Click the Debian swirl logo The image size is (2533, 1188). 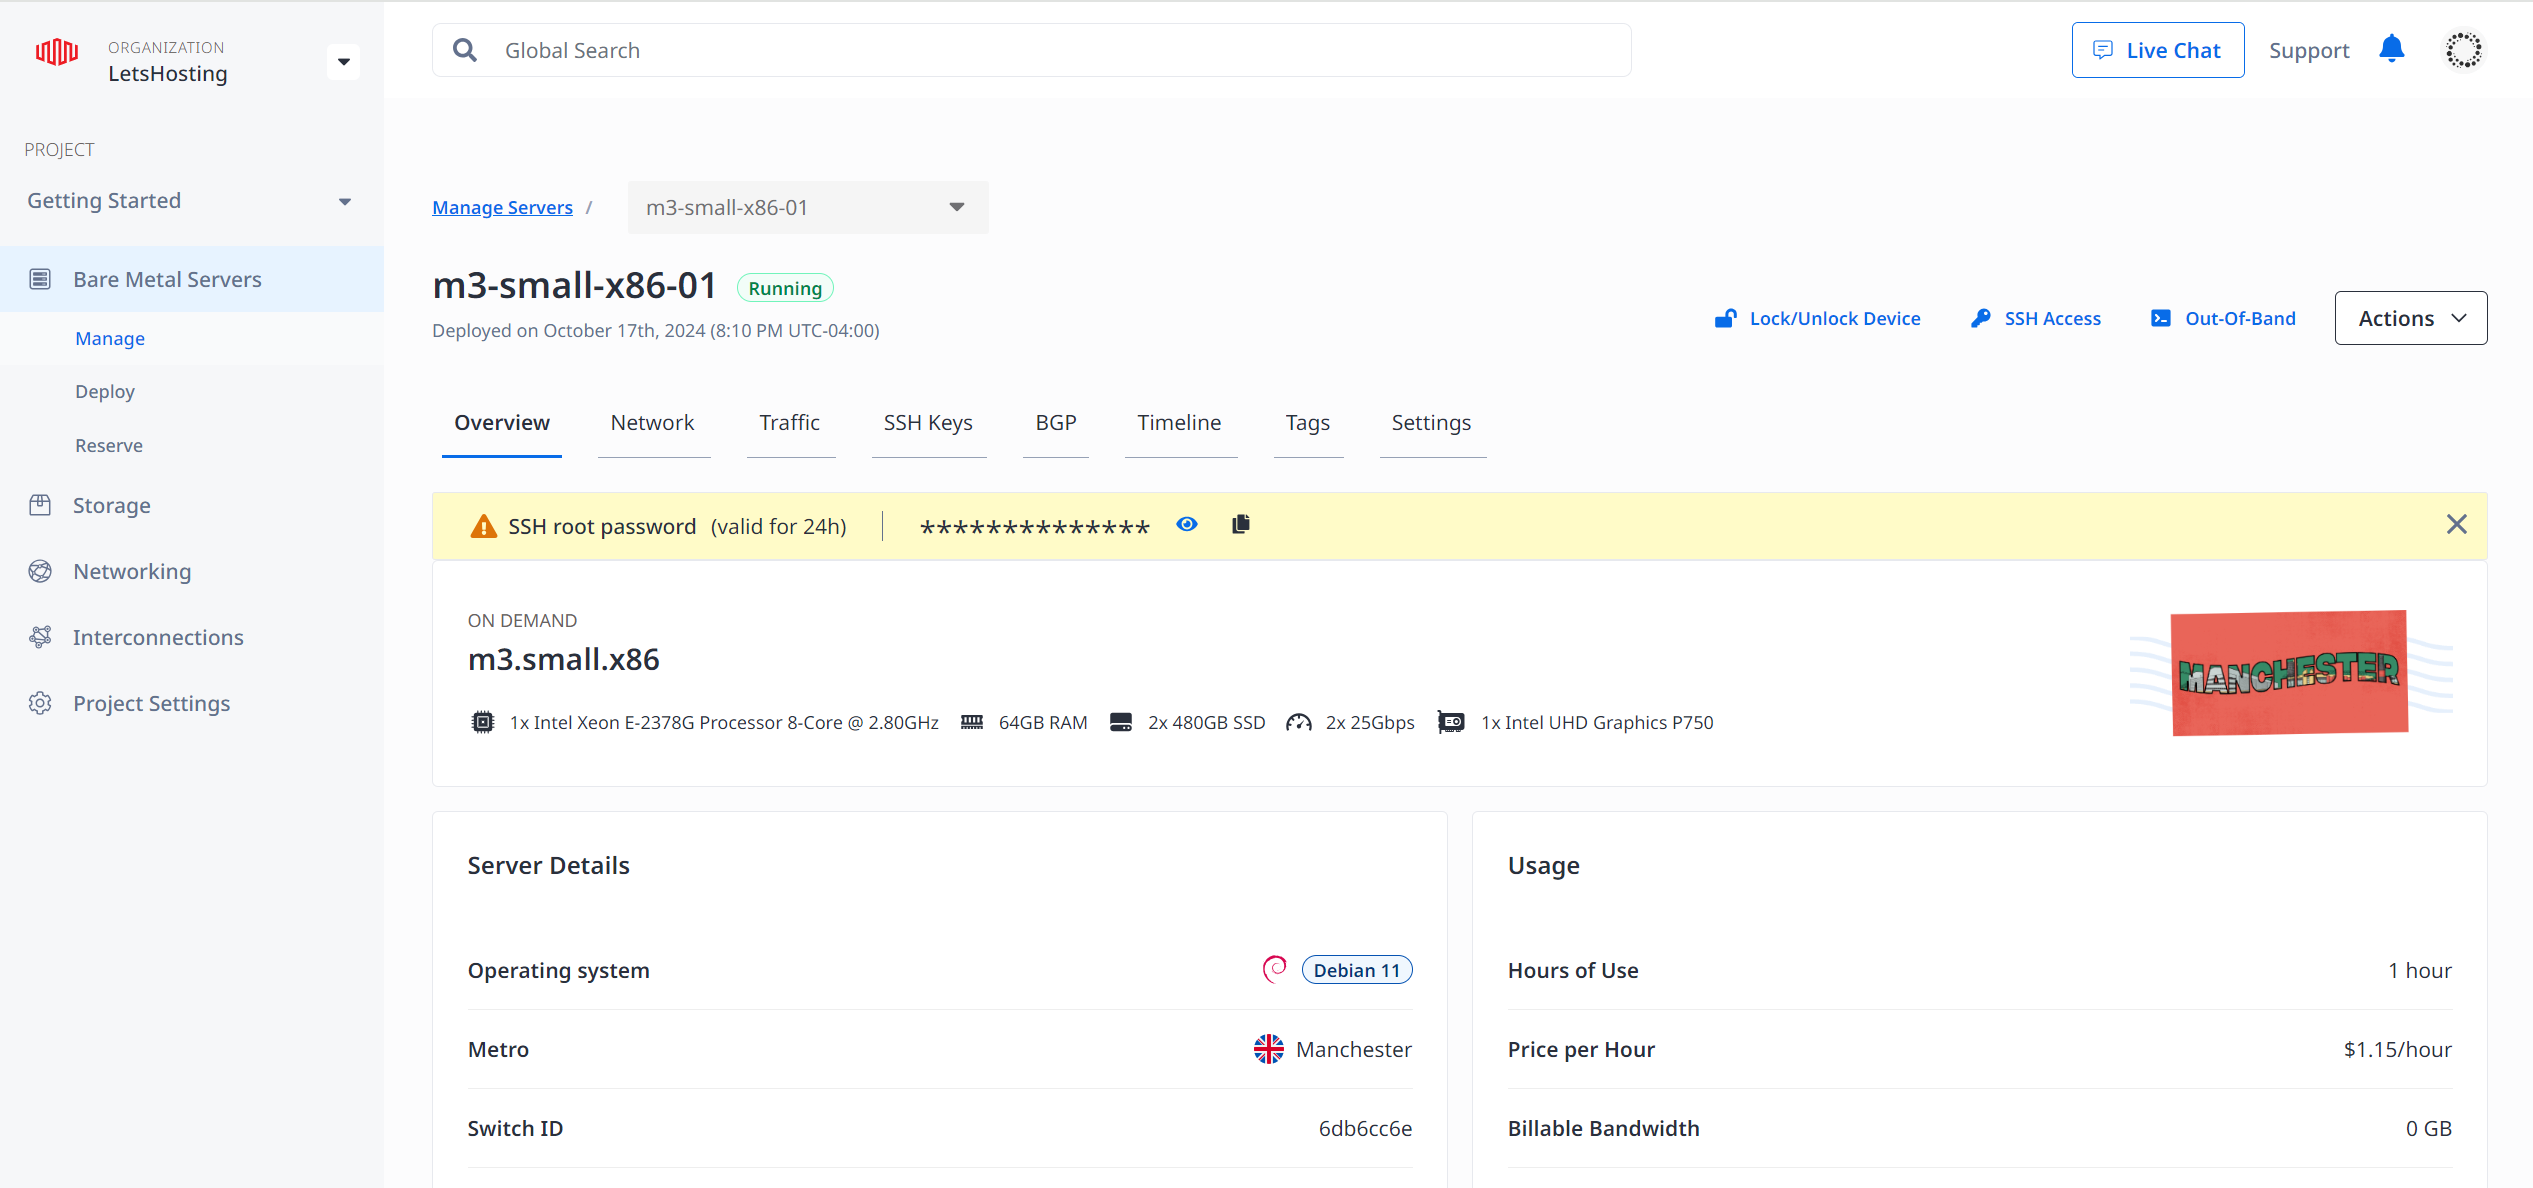pos(1275,969)
